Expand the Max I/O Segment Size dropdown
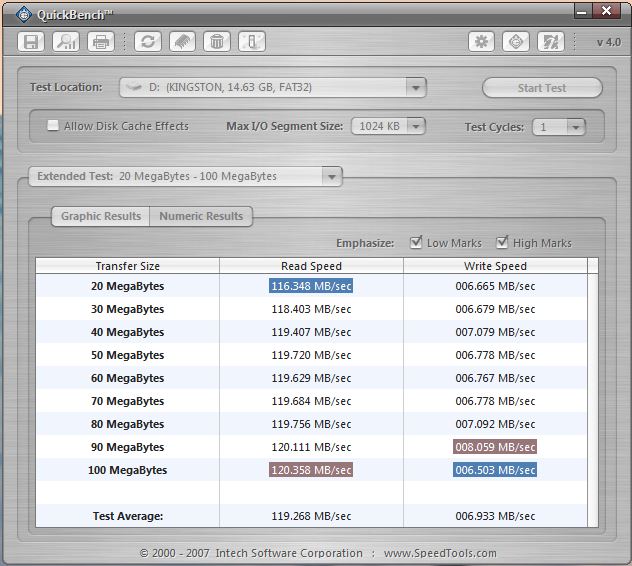 [415, 127]
